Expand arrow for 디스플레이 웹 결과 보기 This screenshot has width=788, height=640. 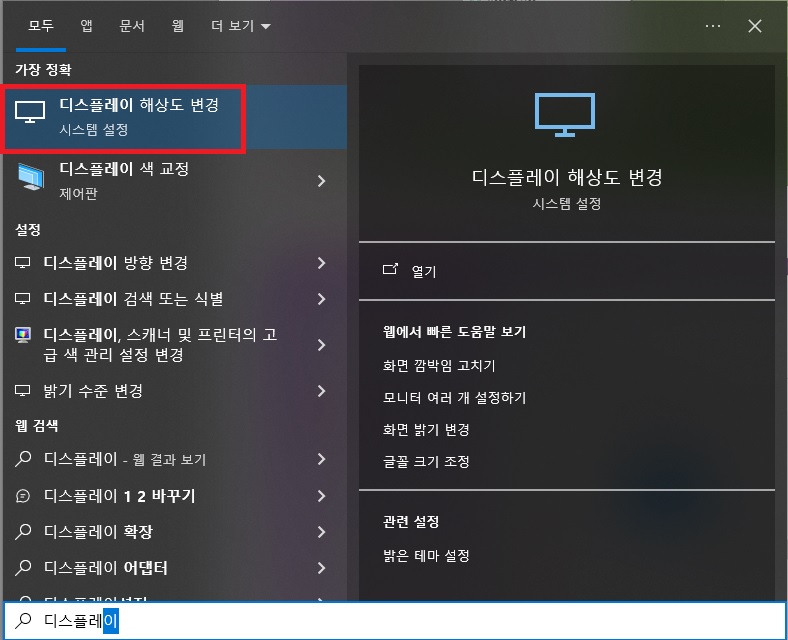tap(322, 459)
